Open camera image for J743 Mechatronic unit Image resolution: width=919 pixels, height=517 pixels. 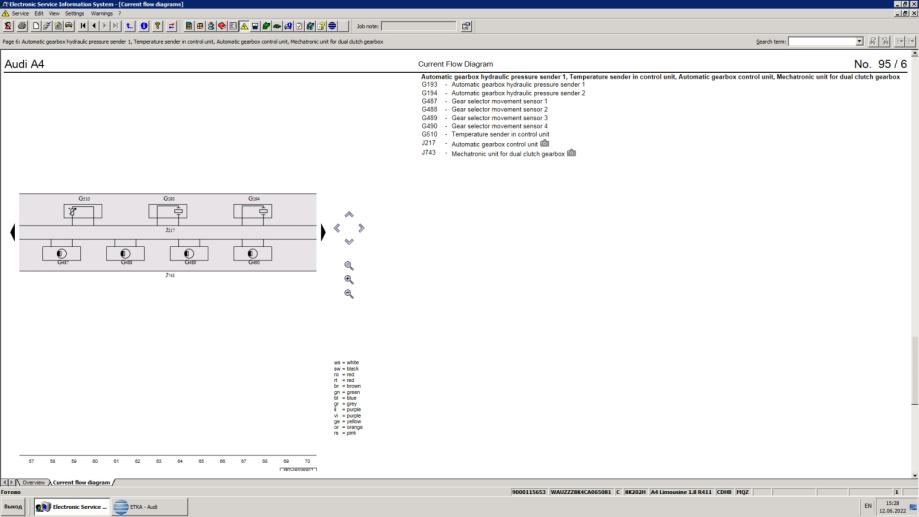pyautogui.click(x=571, y=152)
